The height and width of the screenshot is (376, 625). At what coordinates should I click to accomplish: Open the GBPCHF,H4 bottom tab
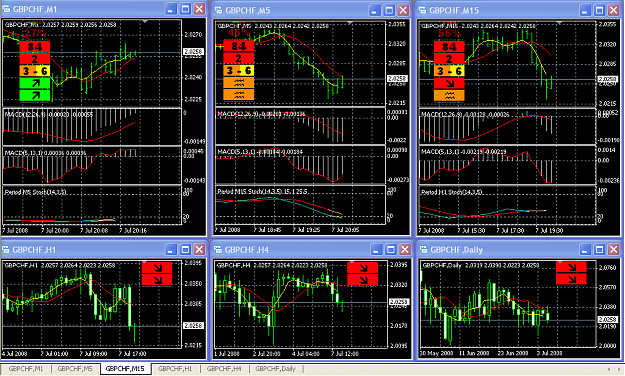pyautogui.click(x=224, y=369)
